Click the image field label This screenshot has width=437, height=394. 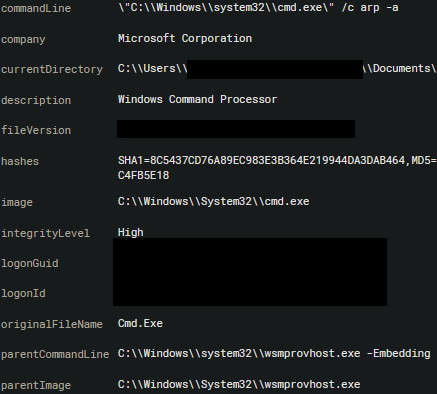pyautogui.click(x=17, y=202)
